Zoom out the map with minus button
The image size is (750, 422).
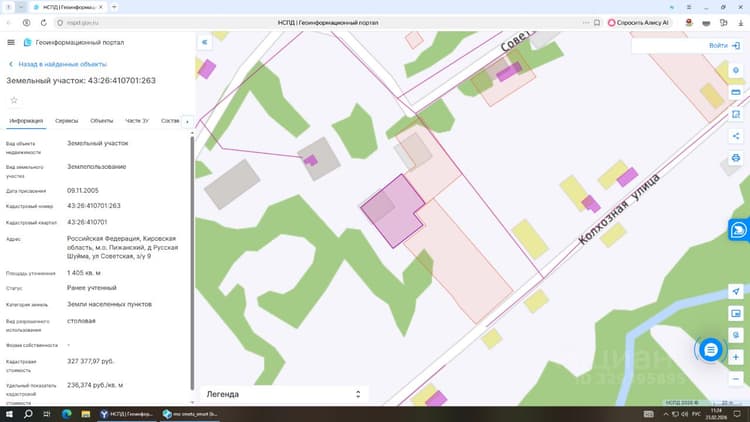point(736,379)
